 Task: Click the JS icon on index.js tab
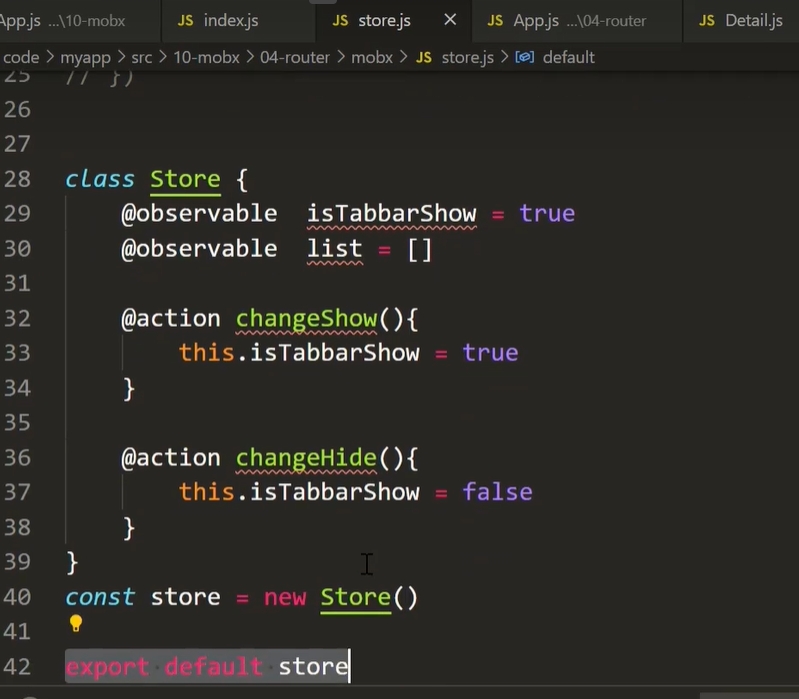point(186,20)
